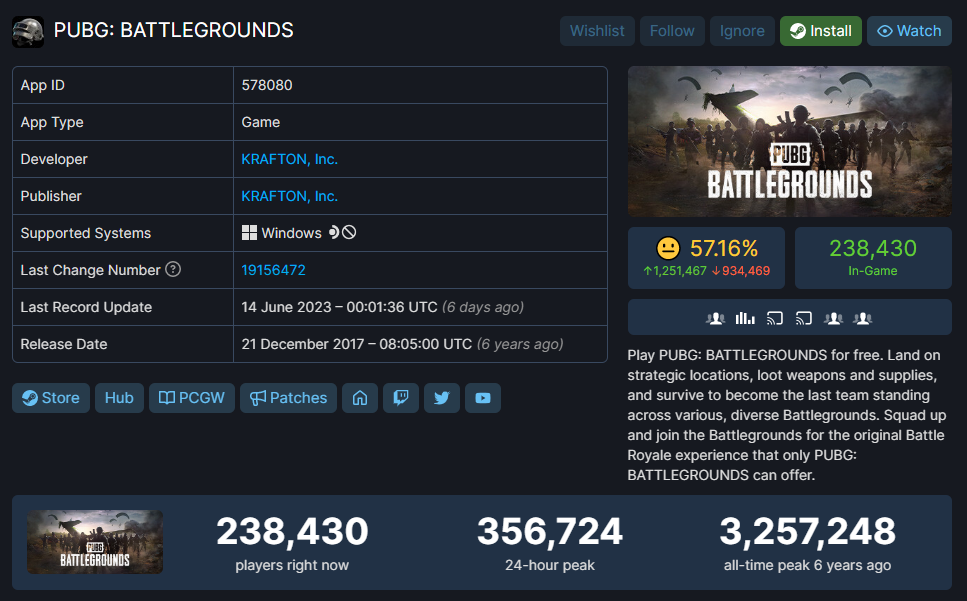This screenshot has width=967, height=601.
Task: Click the Ignore button
Action: [x=742, y=31]
